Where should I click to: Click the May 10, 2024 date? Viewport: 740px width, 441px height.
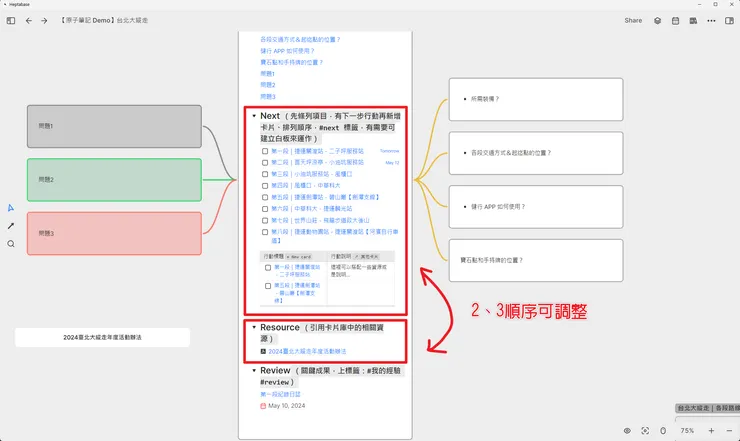[286, 406]
